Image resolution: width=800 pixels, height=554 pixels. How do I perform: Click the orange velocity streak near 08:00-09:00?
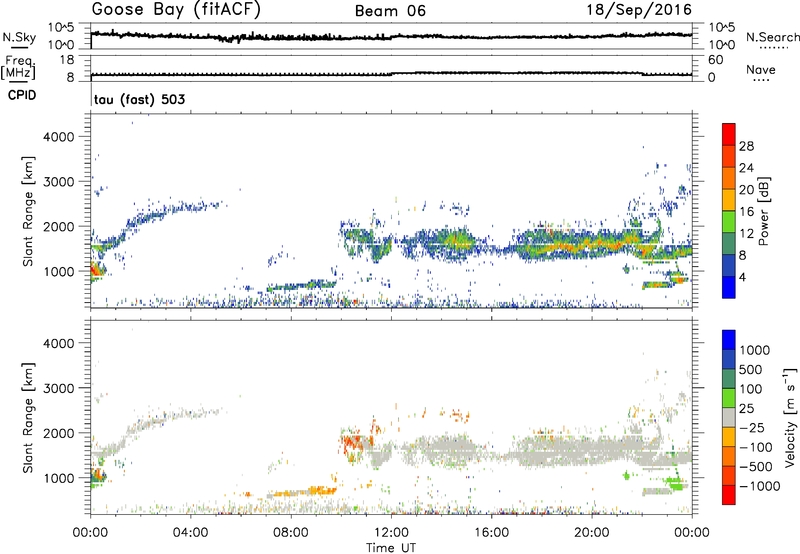[304, 493]
